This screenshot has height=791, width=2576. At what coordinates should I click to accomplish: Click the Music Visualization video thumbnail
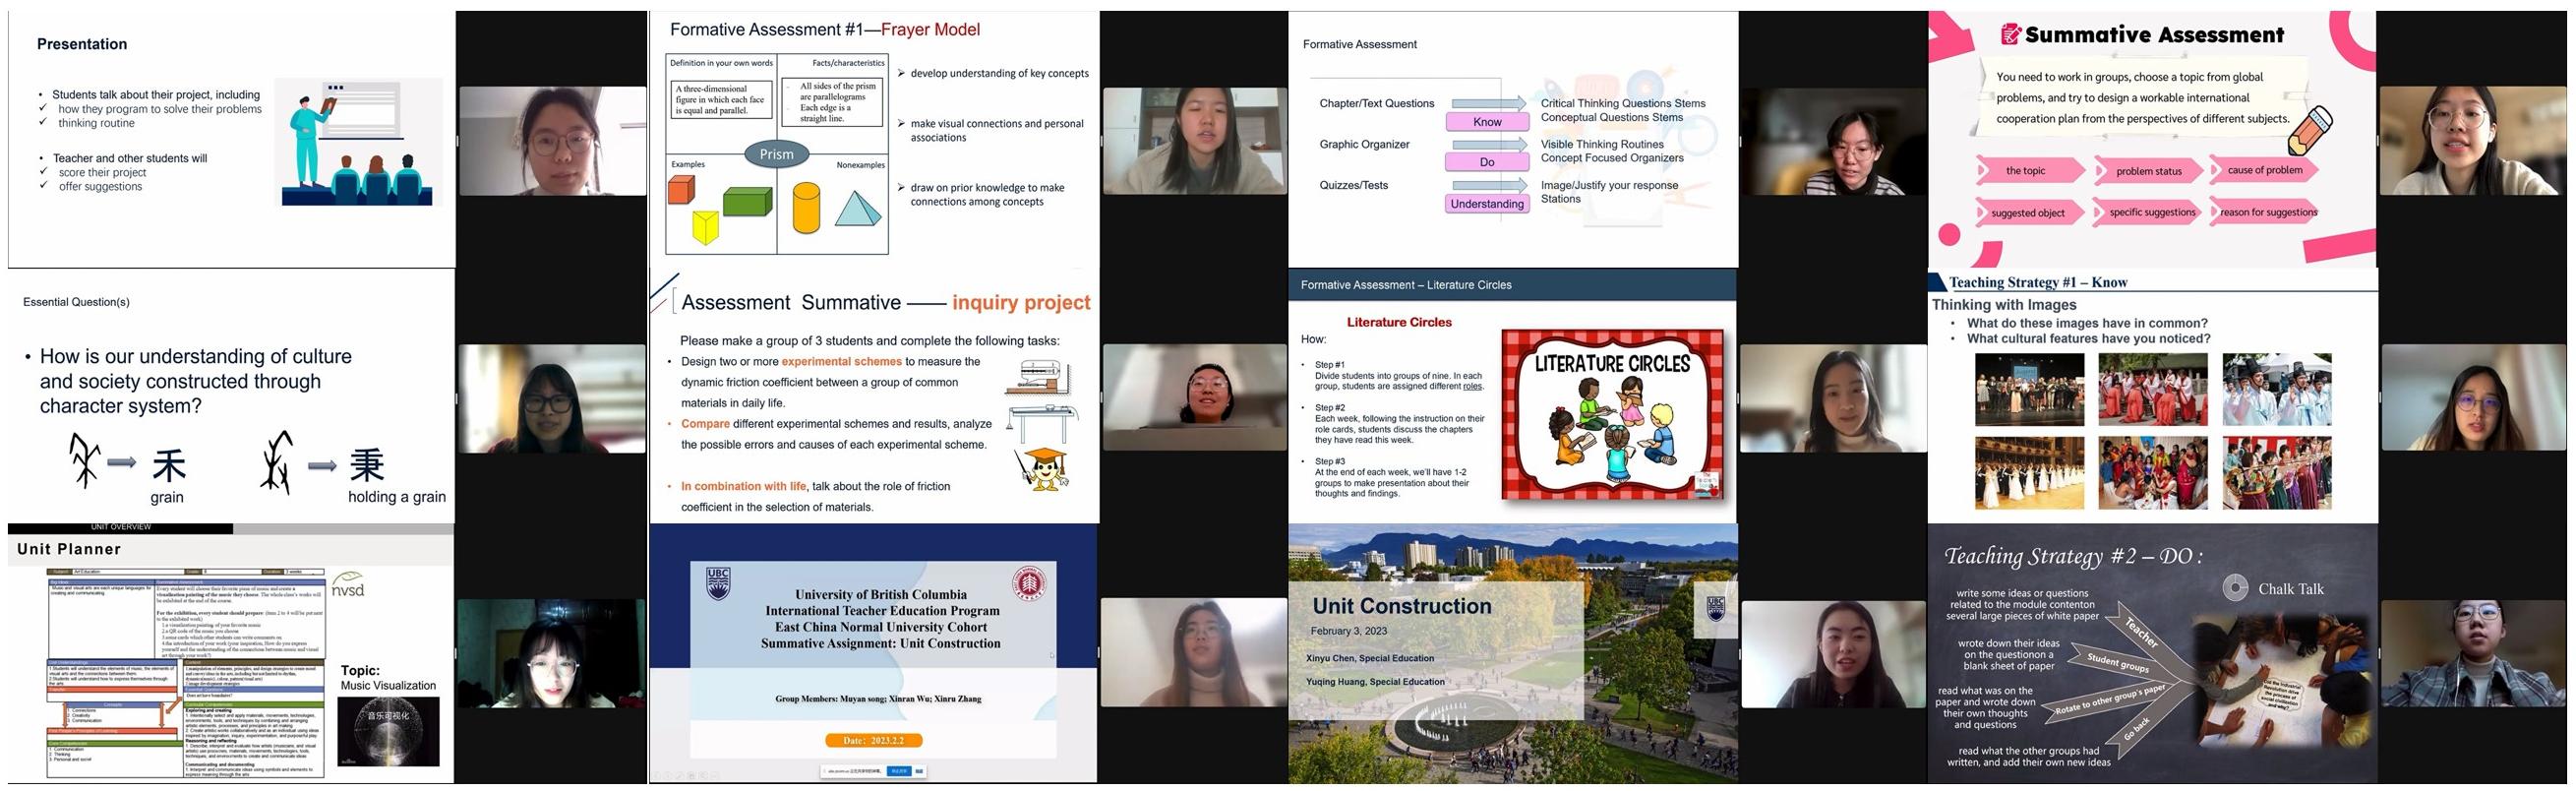(x=388, y=731)
